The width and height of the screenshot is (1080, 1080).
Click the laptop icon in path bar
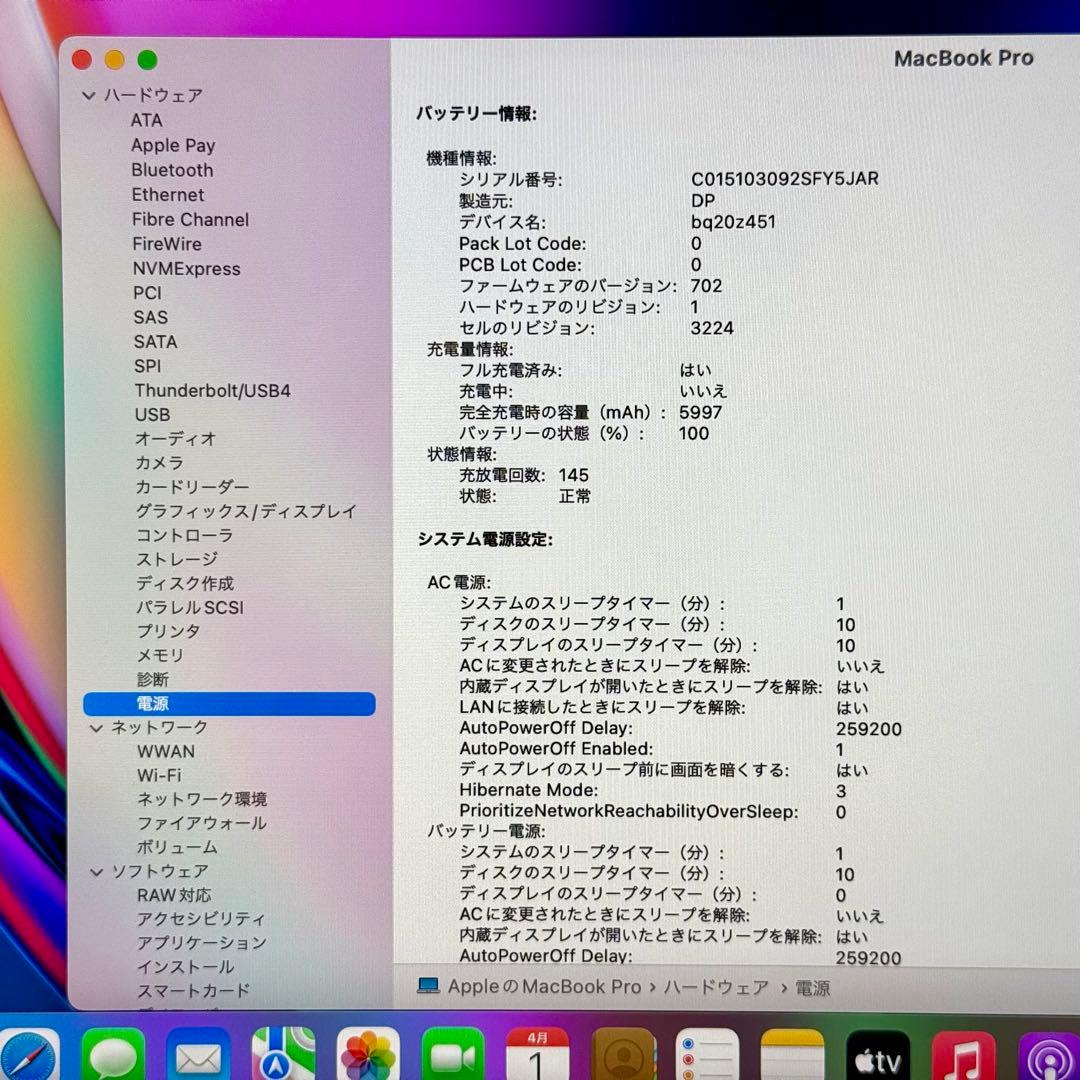coord(428,986)
